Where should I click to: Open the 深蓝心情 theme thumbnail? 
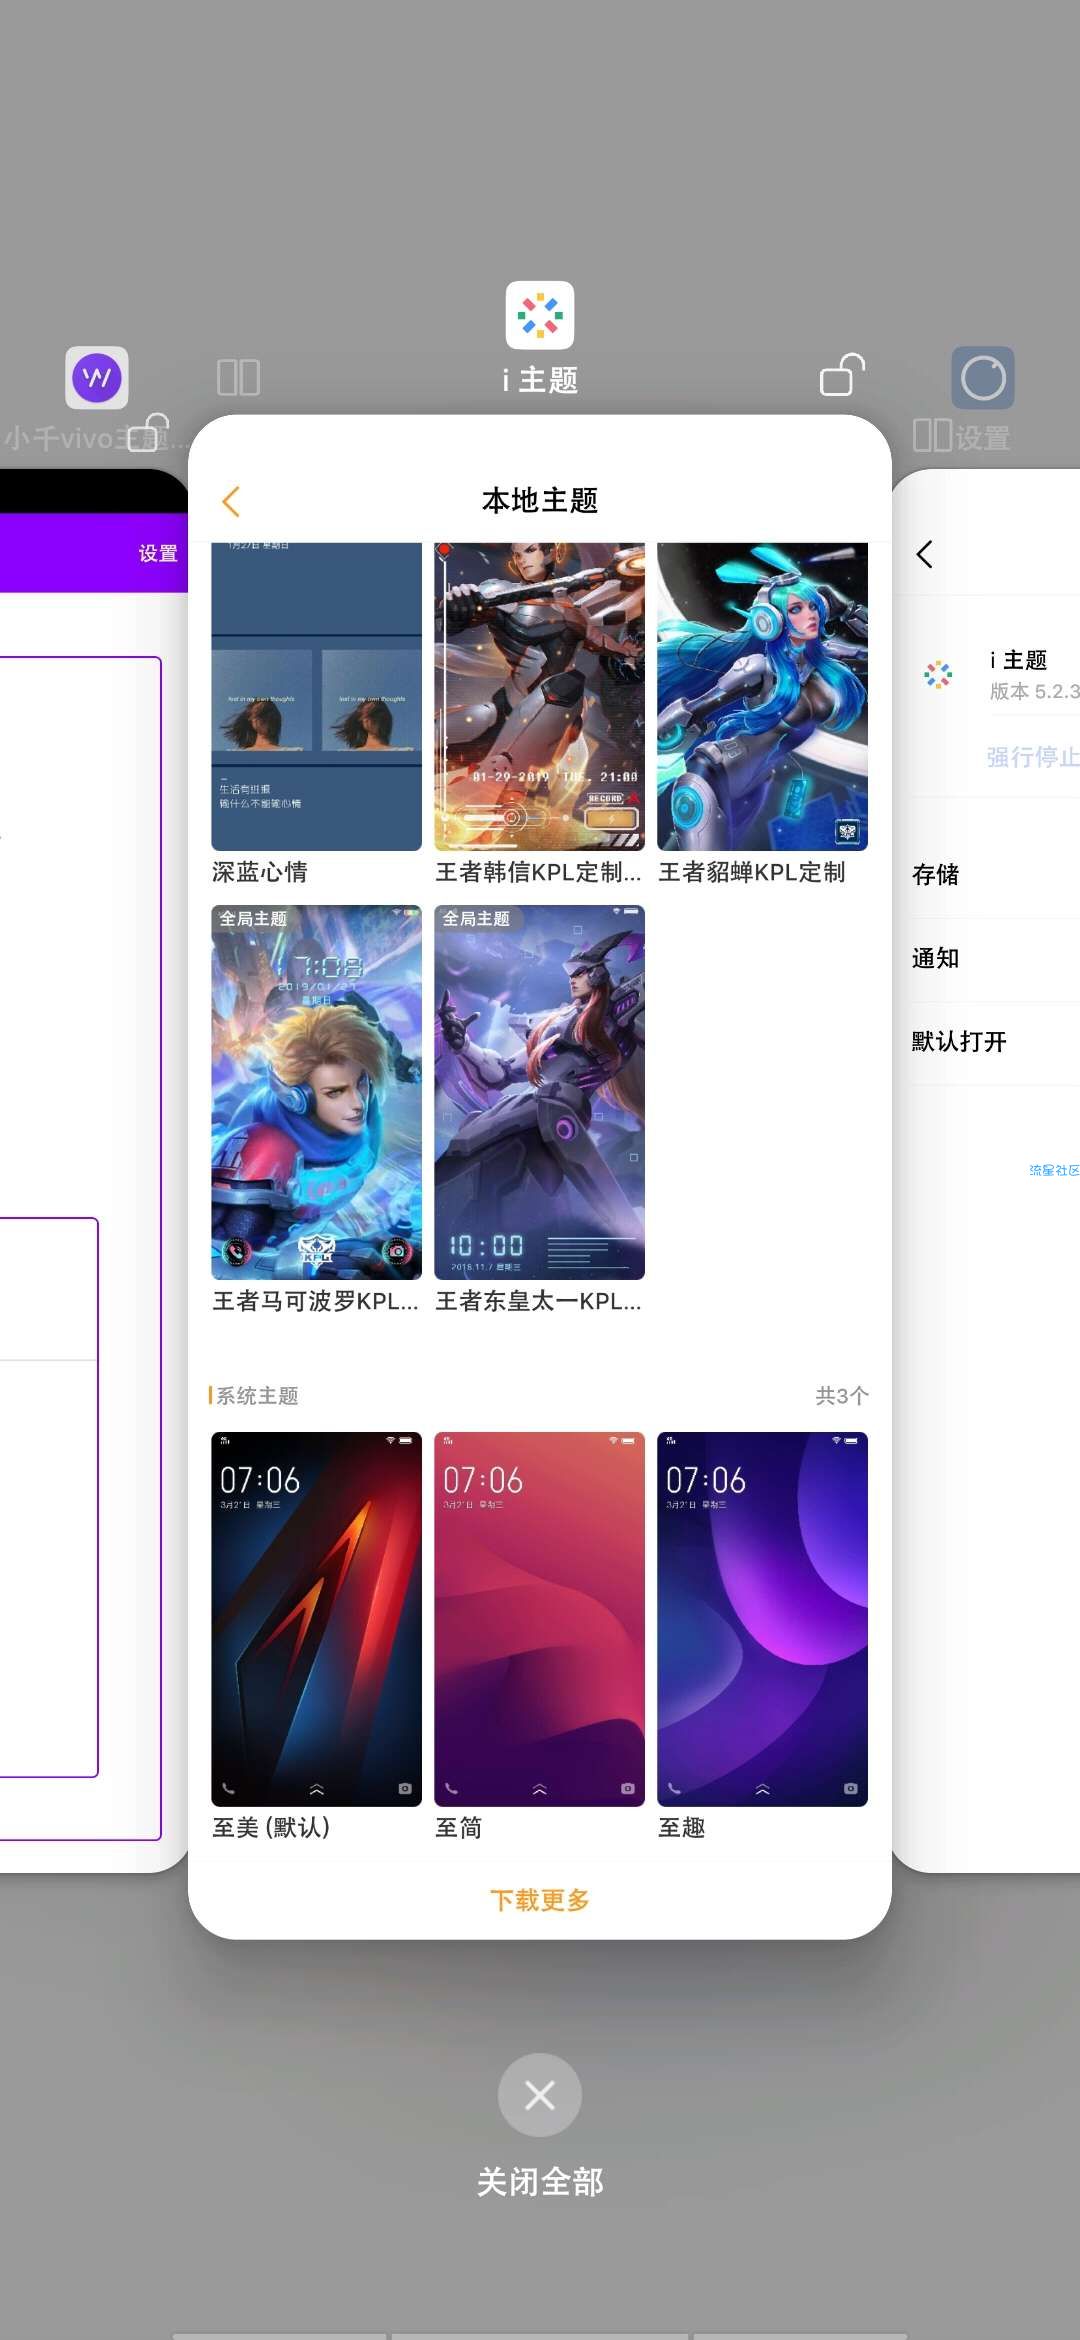point(317,696)
